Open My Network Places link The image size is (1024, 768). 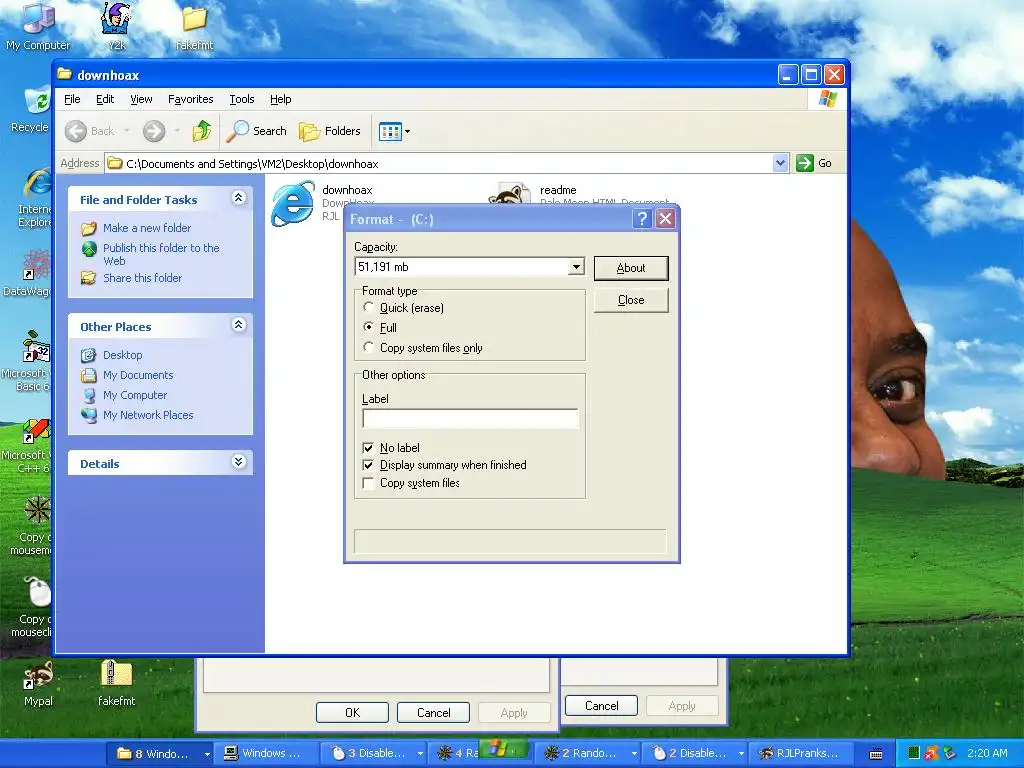click(148, 415)
